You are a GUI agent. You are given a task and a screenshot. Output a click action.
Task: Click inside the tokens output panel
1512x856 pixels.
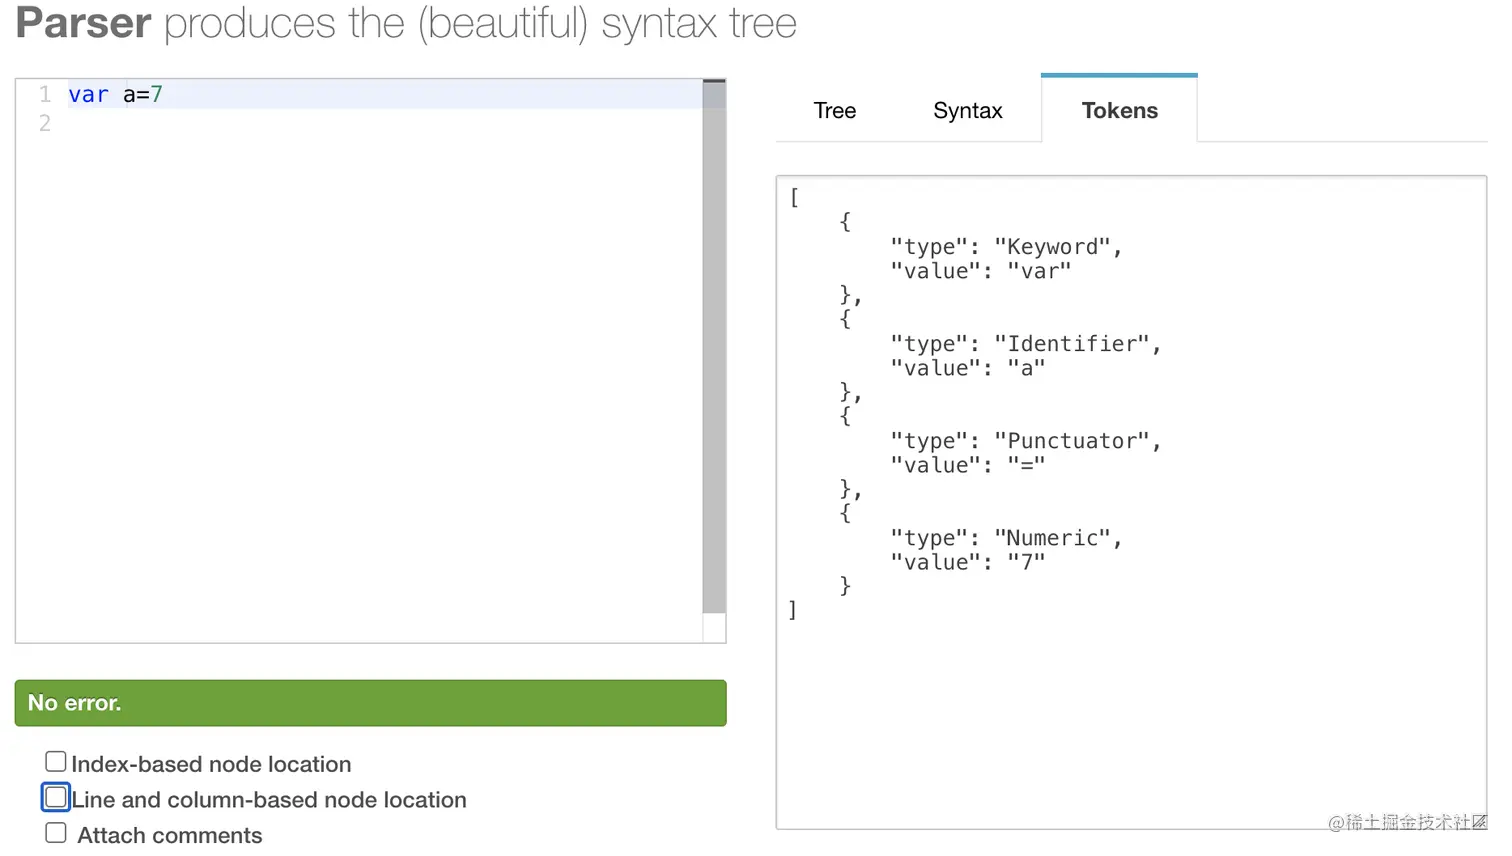click(x=1130, y=700)
